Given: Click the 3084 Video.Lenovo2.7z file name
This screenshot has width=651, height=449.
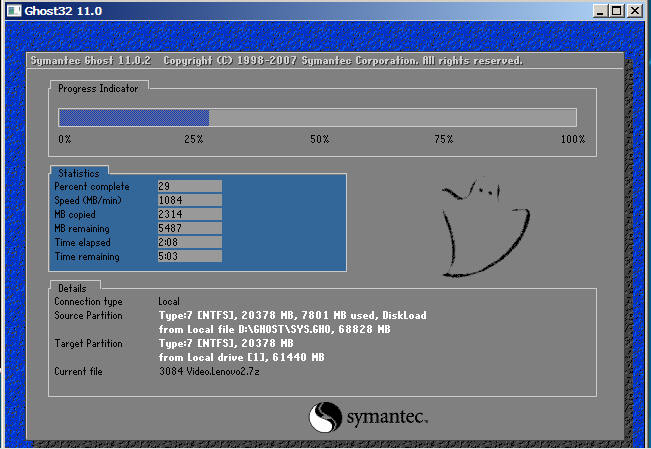Looking at the screenshot, I should pos(209,371).
